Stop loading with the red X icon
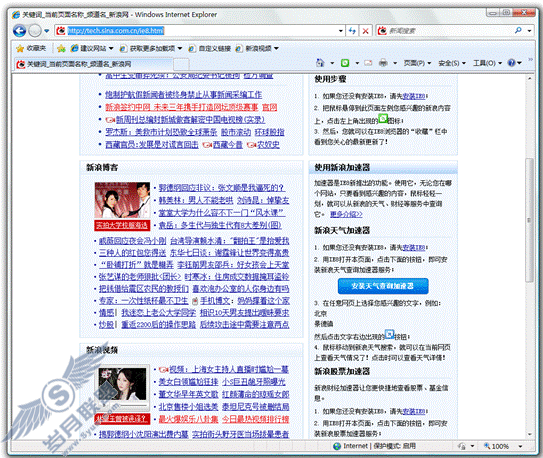Viewport: 543px width, 458px height. [x=365, y=31]
